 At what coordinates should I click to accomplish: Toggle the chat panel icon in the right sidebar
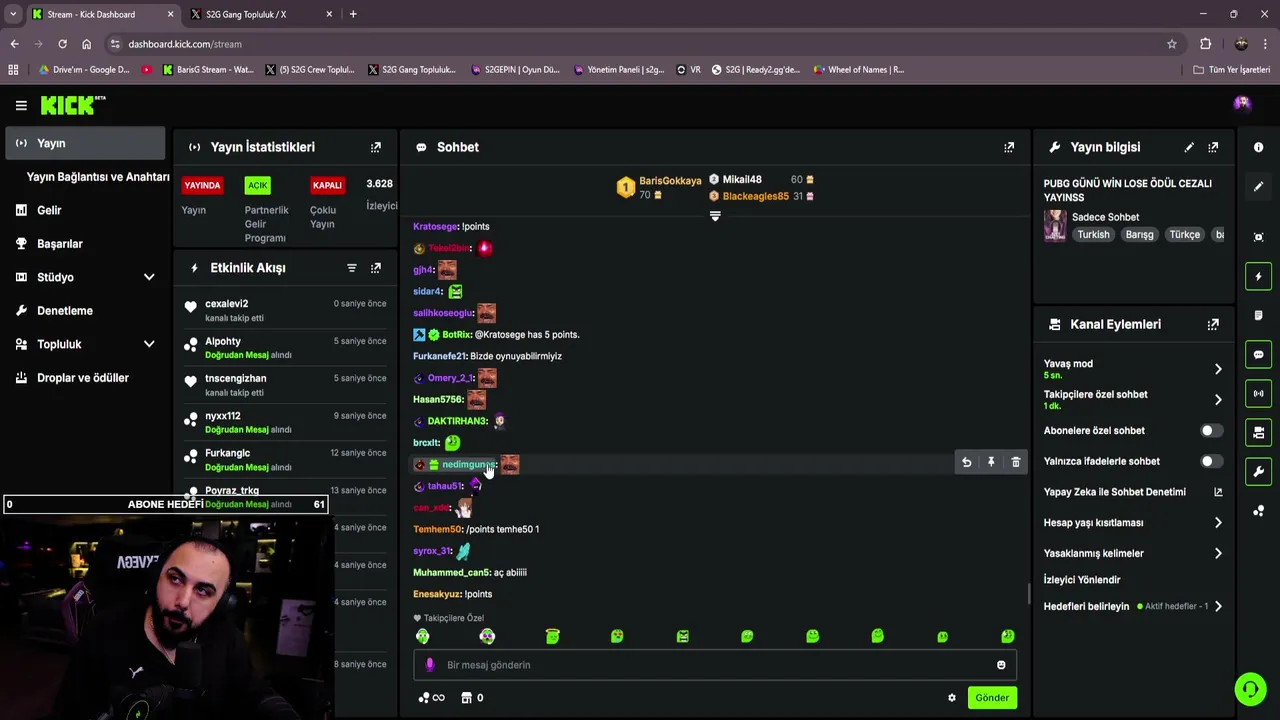tap(1258, 355)
